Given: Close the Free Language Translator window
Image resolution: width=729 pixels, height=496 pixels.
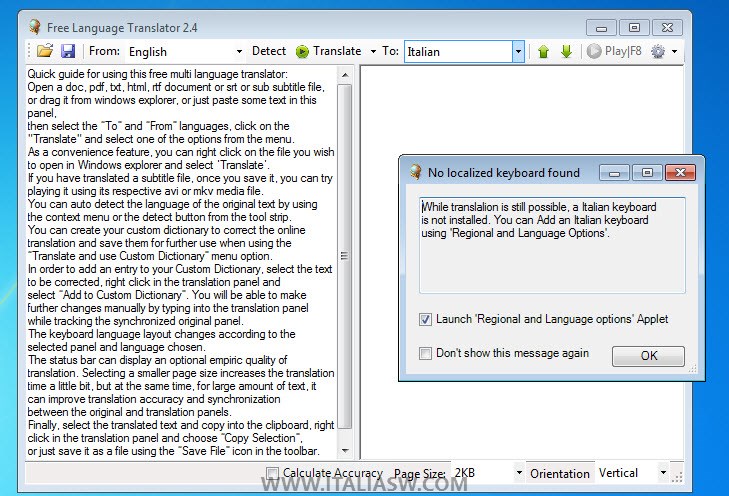Looking at the screenshot, I should pyautogui.click(x=667, y=28).
